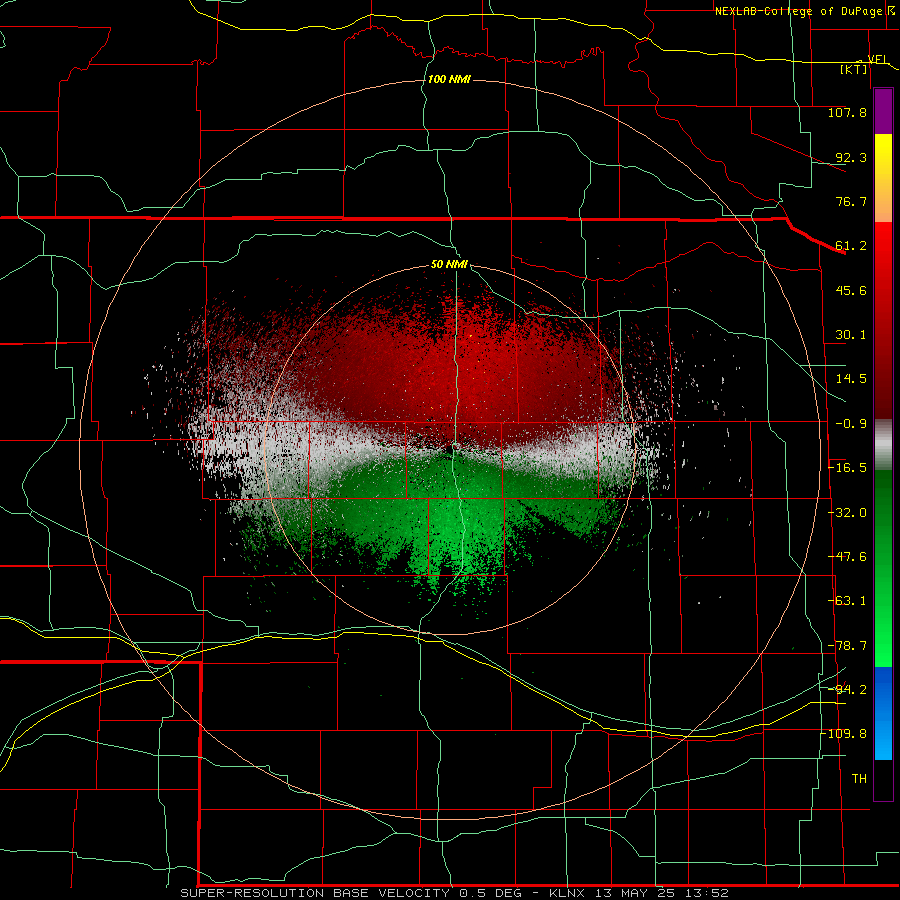Image resolution: width=900 pixels, height=900 pixels.
Task: Select the -78.7 value on velocity scale
Action: tap(847, 646)
